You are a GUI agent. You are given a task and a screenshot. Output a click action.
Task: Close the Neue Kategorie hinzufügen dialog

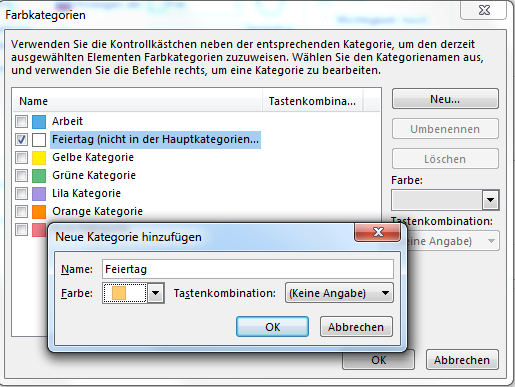pos(378,232)
